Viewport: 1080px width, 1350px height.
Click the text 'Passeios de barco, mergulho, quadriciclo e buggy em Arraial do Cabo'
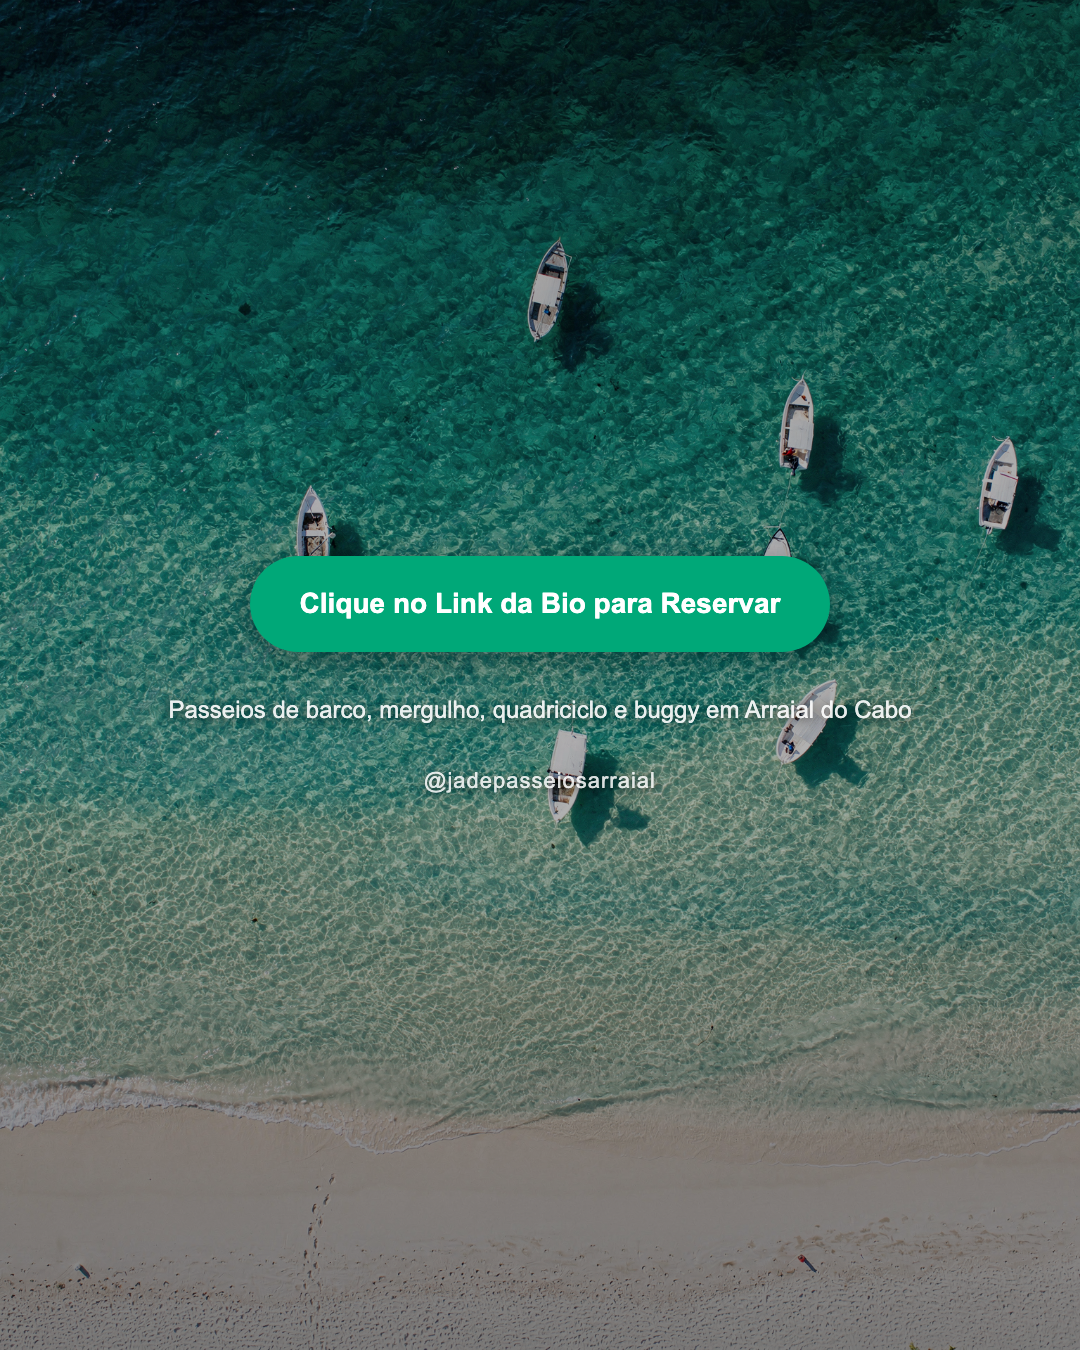coord(540,710)
